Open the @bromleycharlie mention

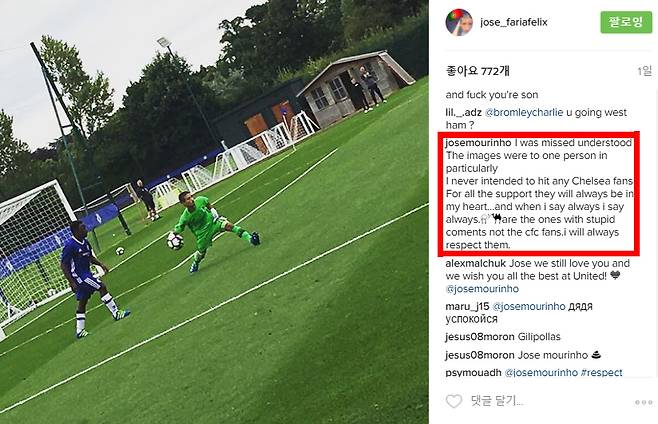tap(524, 113)
